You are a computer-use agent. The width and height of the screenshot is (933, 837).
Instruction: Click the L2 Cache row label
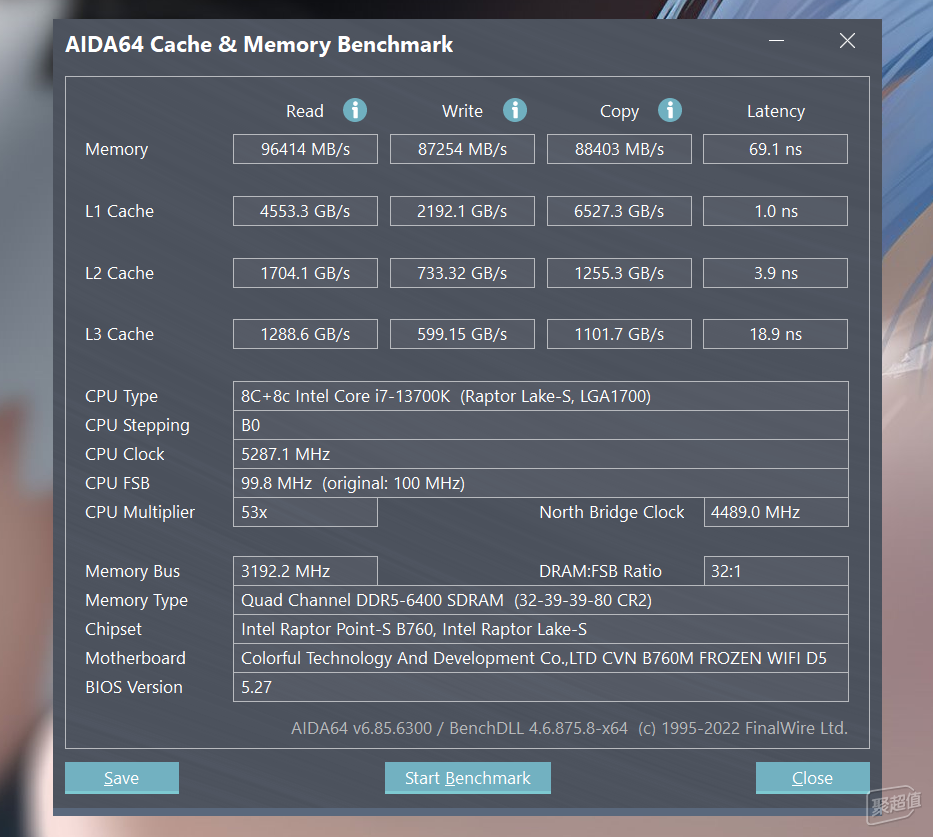(x=120, y=273)
